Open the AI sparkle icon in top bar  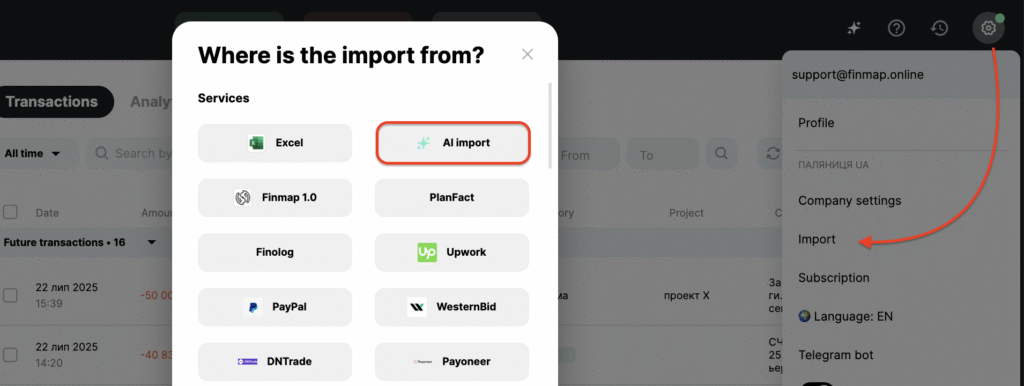[854, 28]
